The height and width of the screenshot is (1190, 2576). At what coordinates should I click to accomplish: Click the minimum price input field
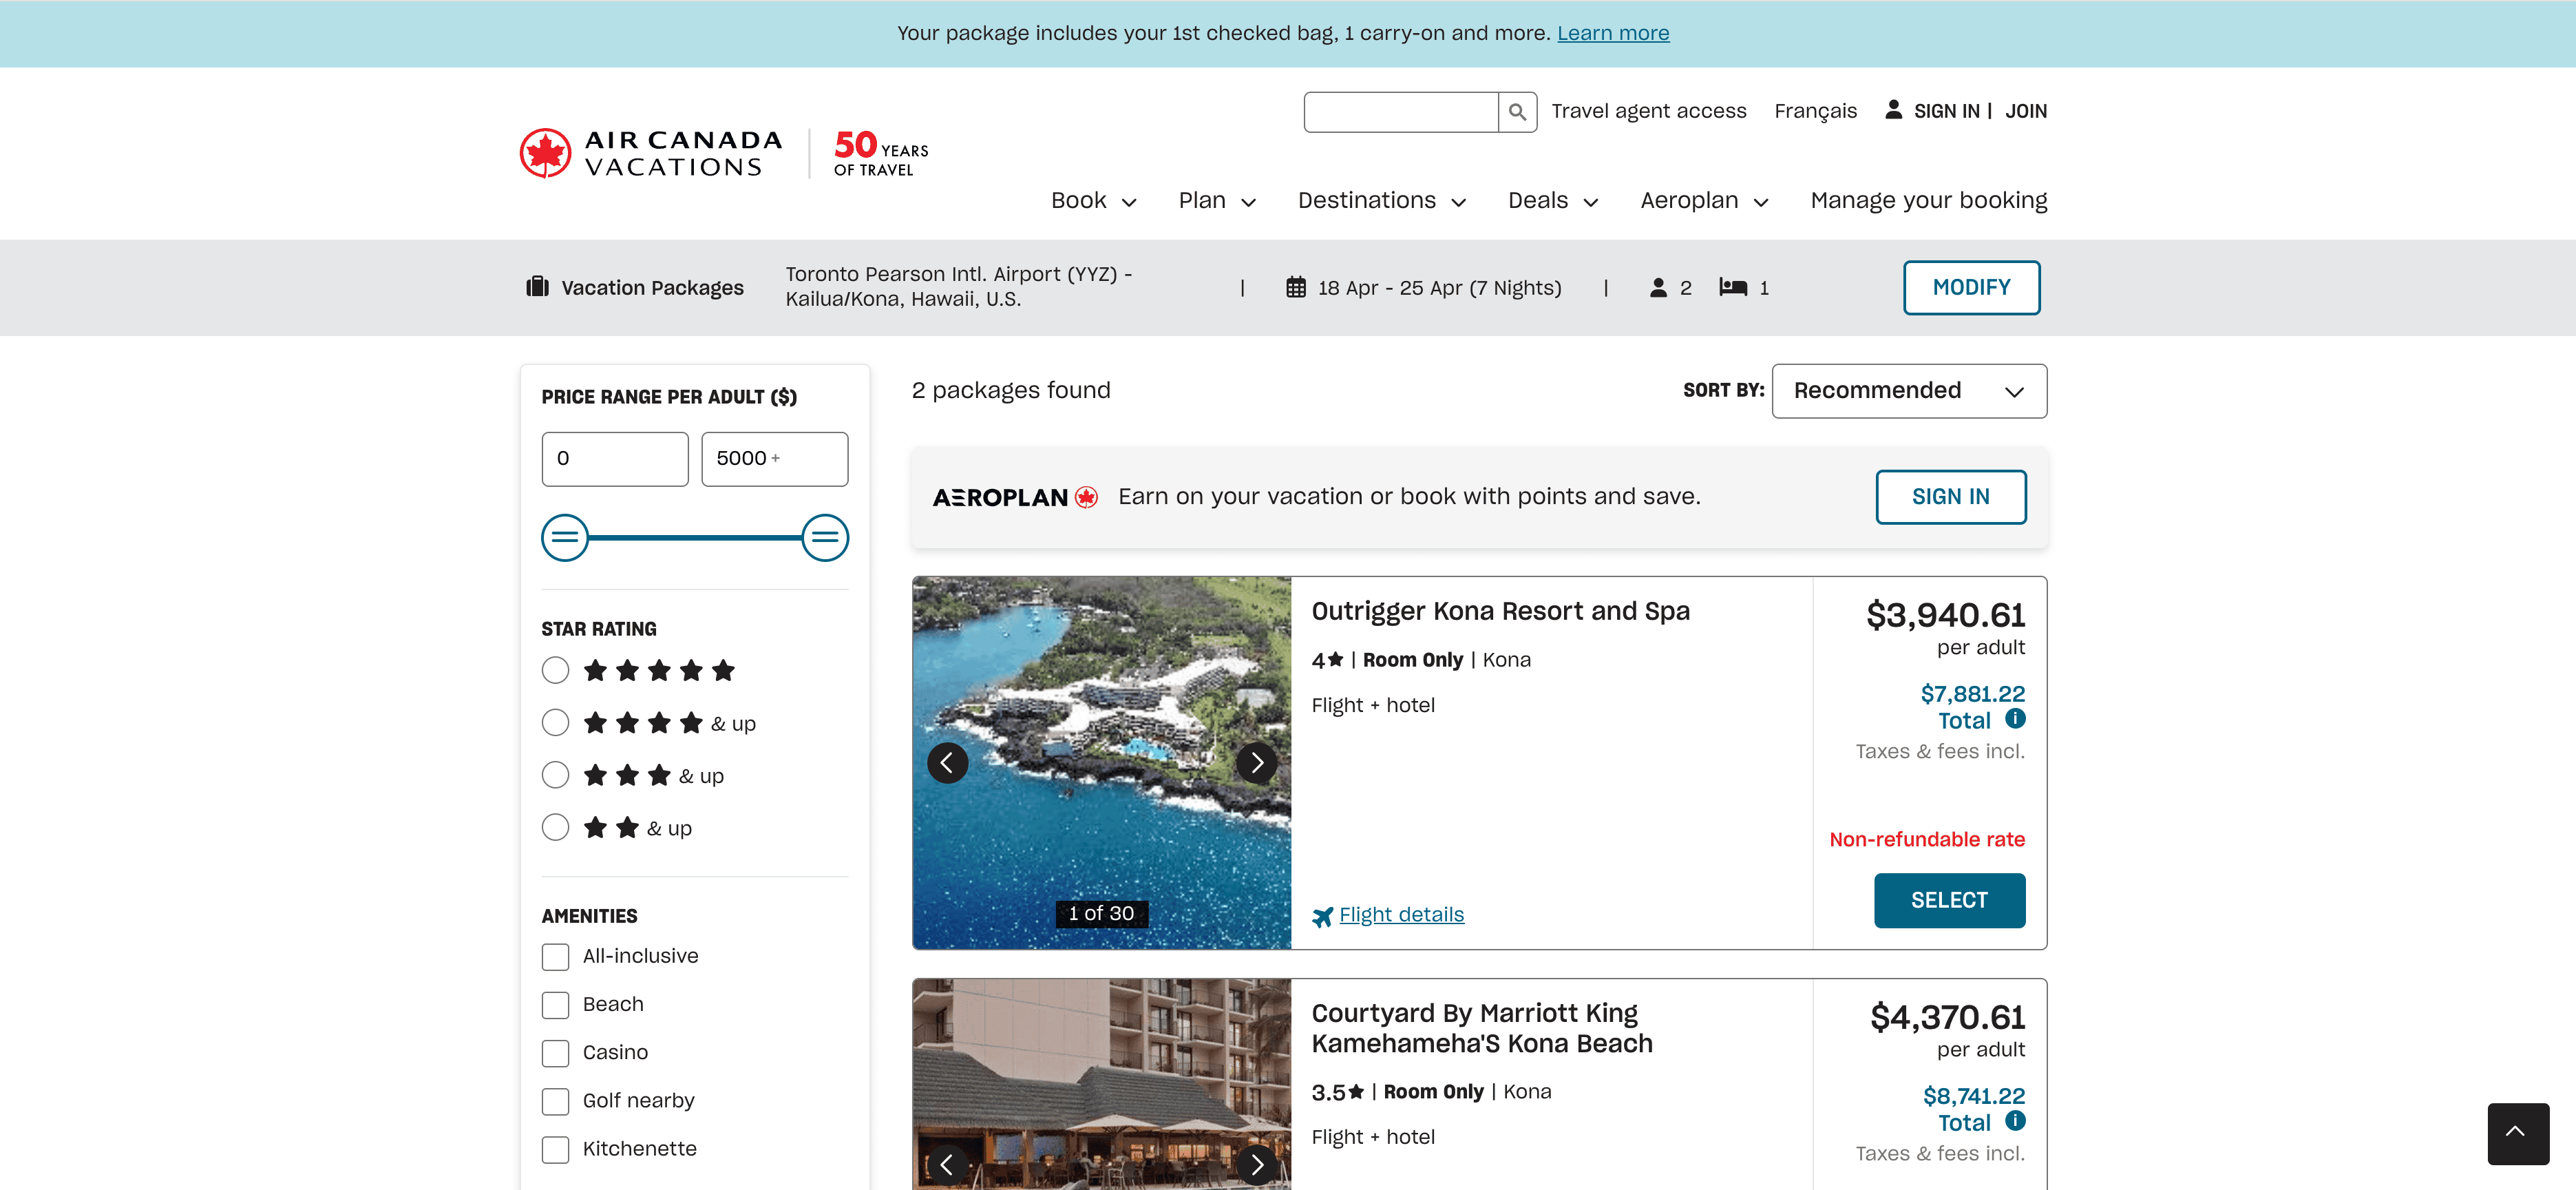tap(614, 459)
